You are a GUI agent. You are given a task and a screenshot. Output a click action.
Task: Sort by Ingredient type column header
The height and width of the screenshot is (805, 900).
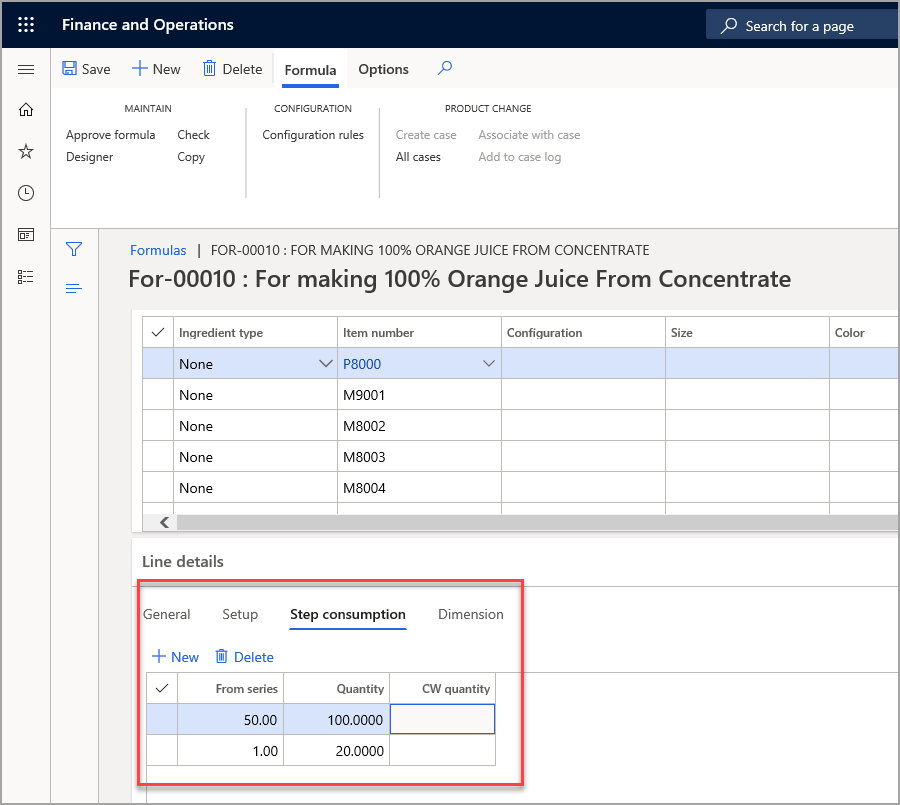[x=255, y=332]
